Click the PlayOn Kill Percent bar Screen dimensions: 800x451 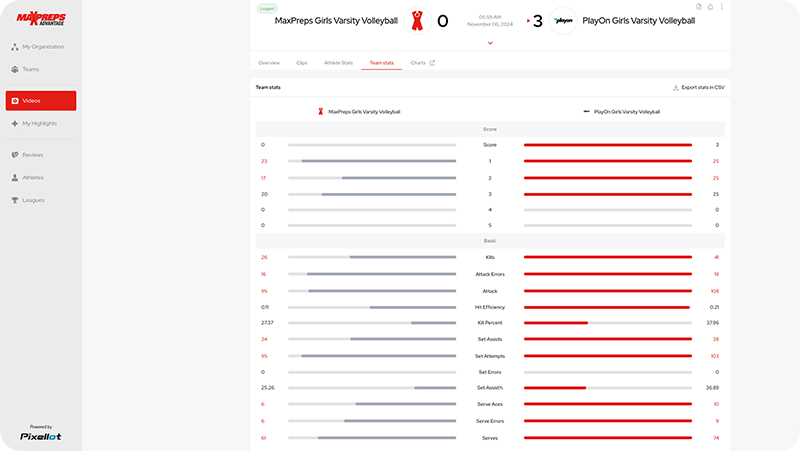[x=608, y=323]
